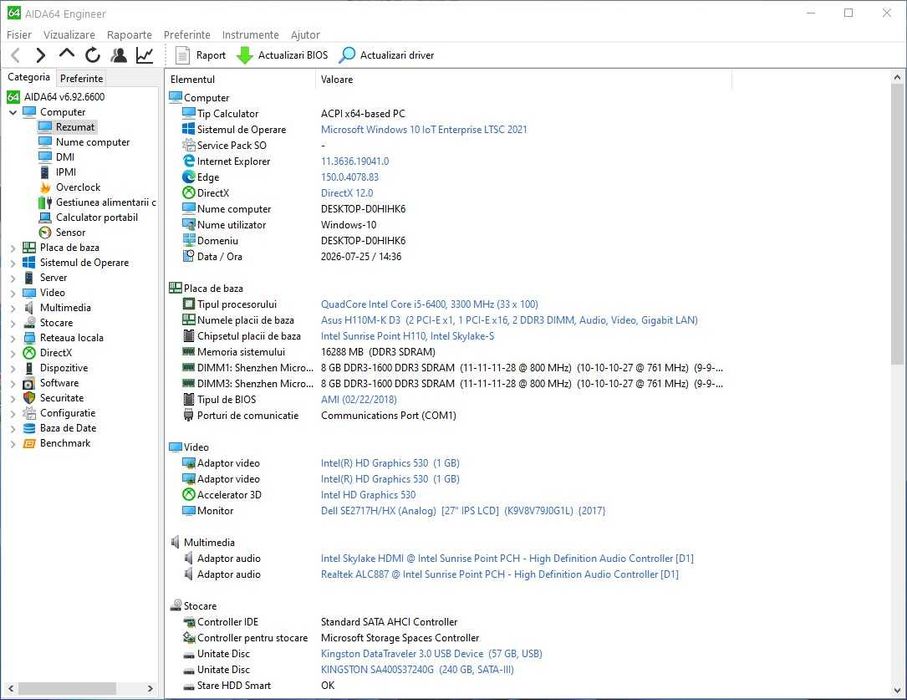Select the Baza de Date category icon
This screenshot has width=907, height=700.
[29, 428]
